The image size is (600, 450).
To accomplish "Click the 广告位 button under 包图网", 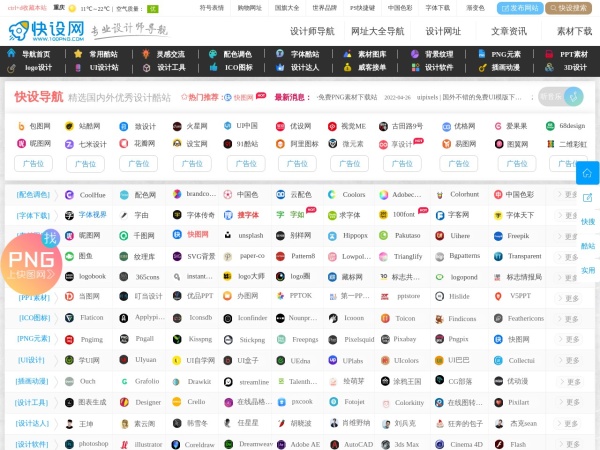I will 33,164.
